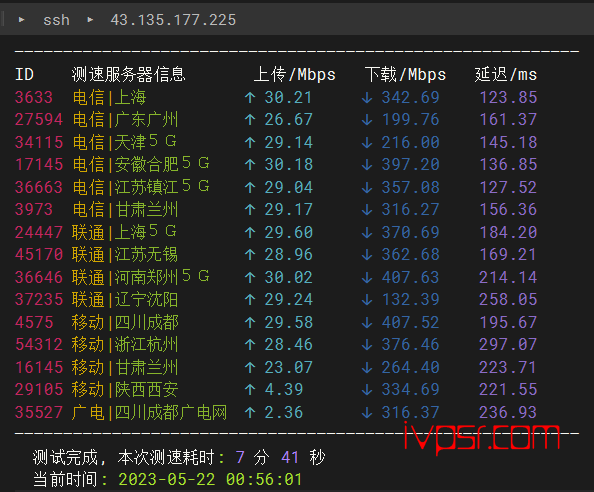Select timestamp 2023-05-22 00:56:01
Image resolution: width=594 pixels, height=492 pixels.
coord(210,480)
